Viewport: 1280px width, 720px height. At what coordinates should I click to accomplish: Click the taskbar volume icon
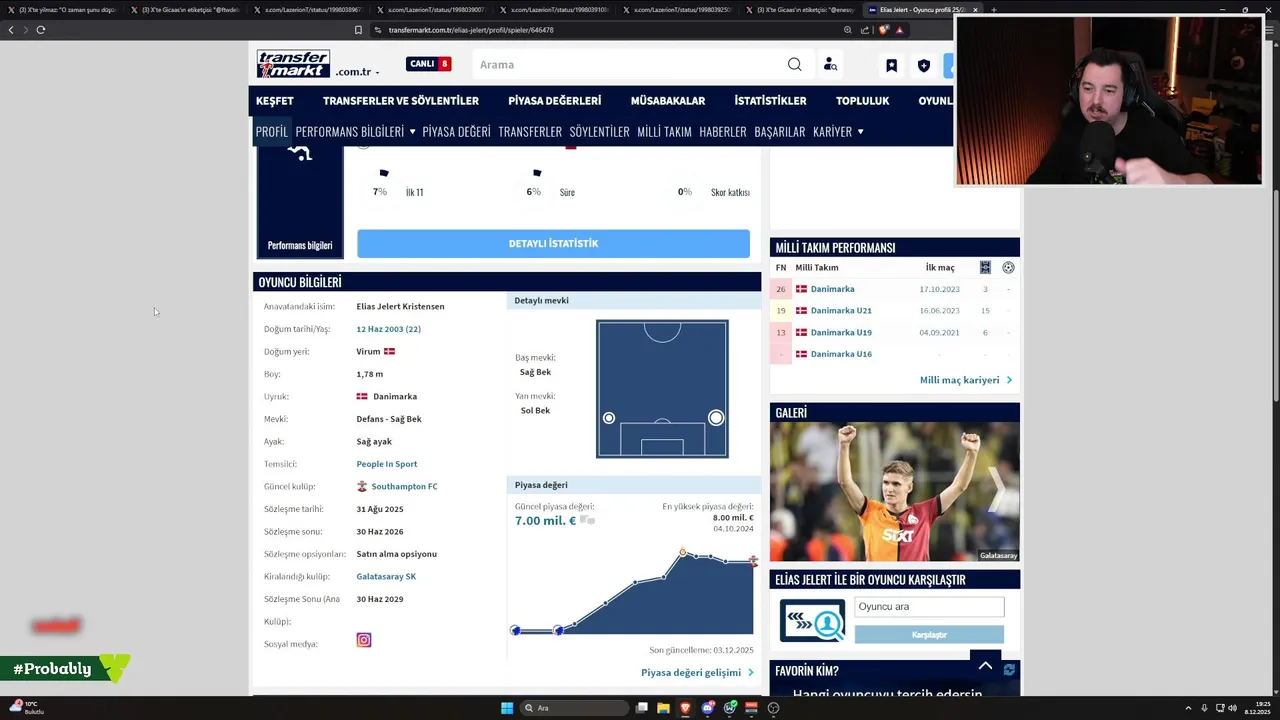click(1233, 708)
